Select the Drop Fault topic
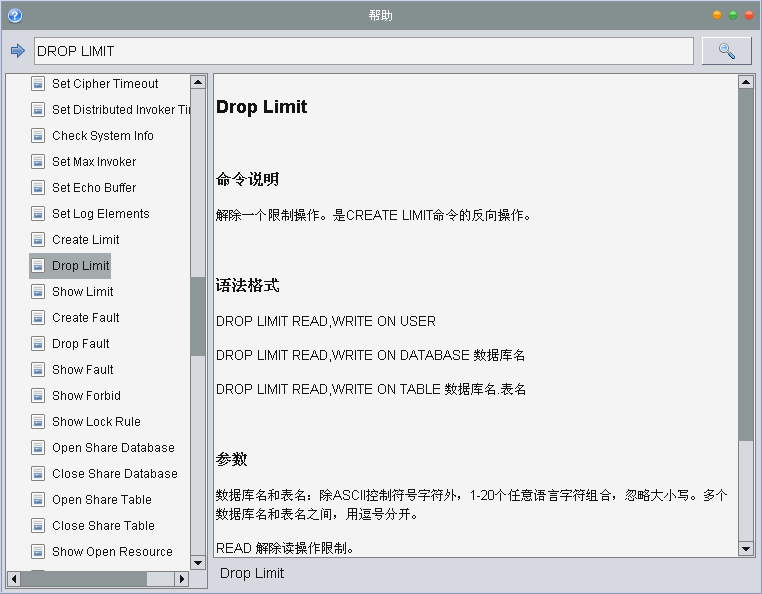 pos(81,344)
